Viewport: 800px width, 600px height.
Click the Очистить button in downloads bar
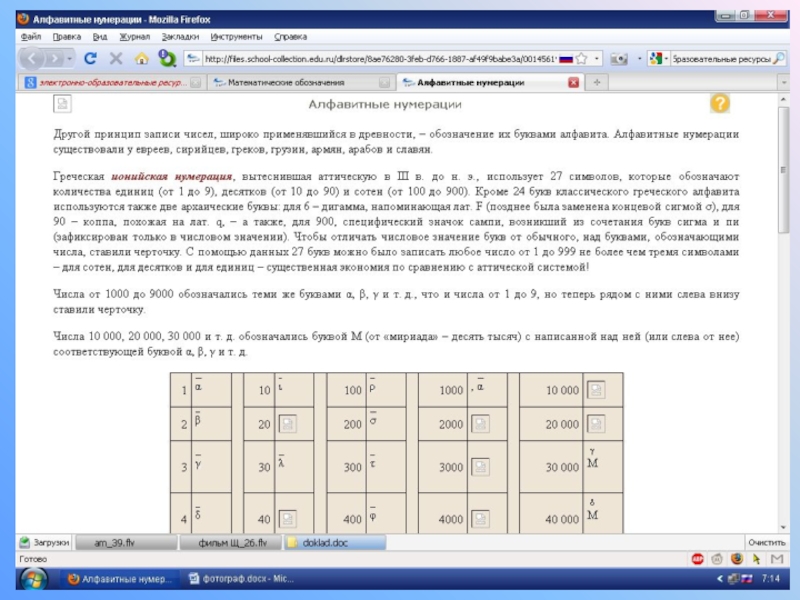point(765,542)
